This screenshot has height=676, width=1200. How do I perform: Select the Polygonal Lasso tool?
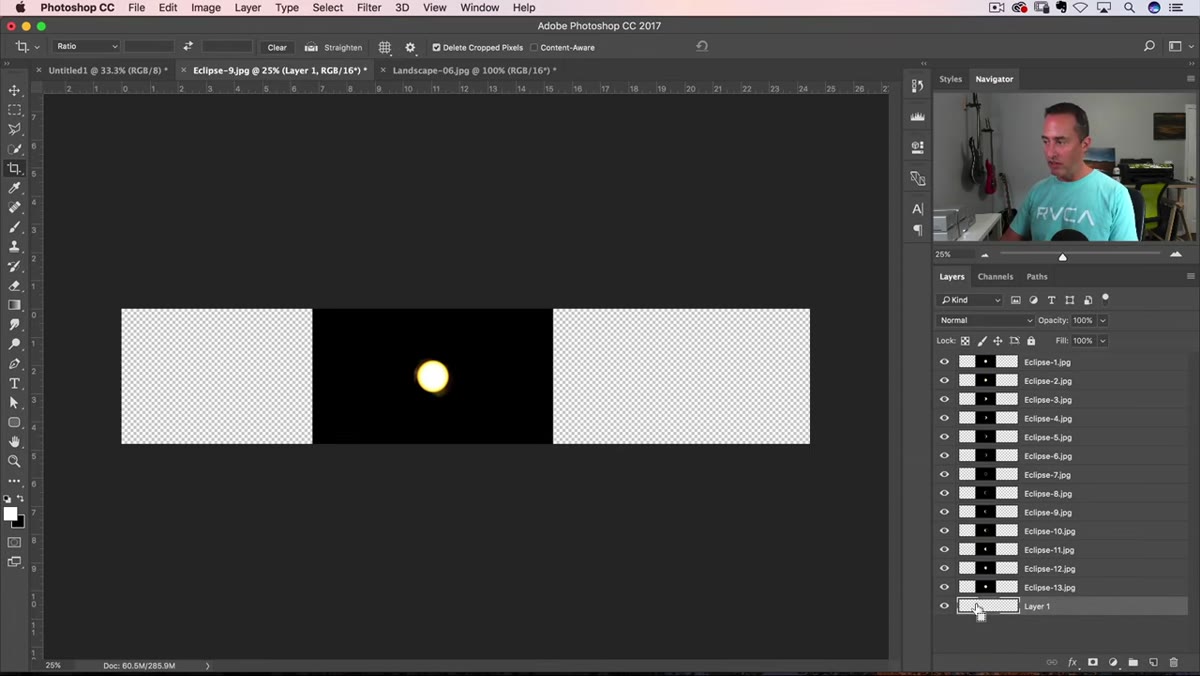pos(14,129)
